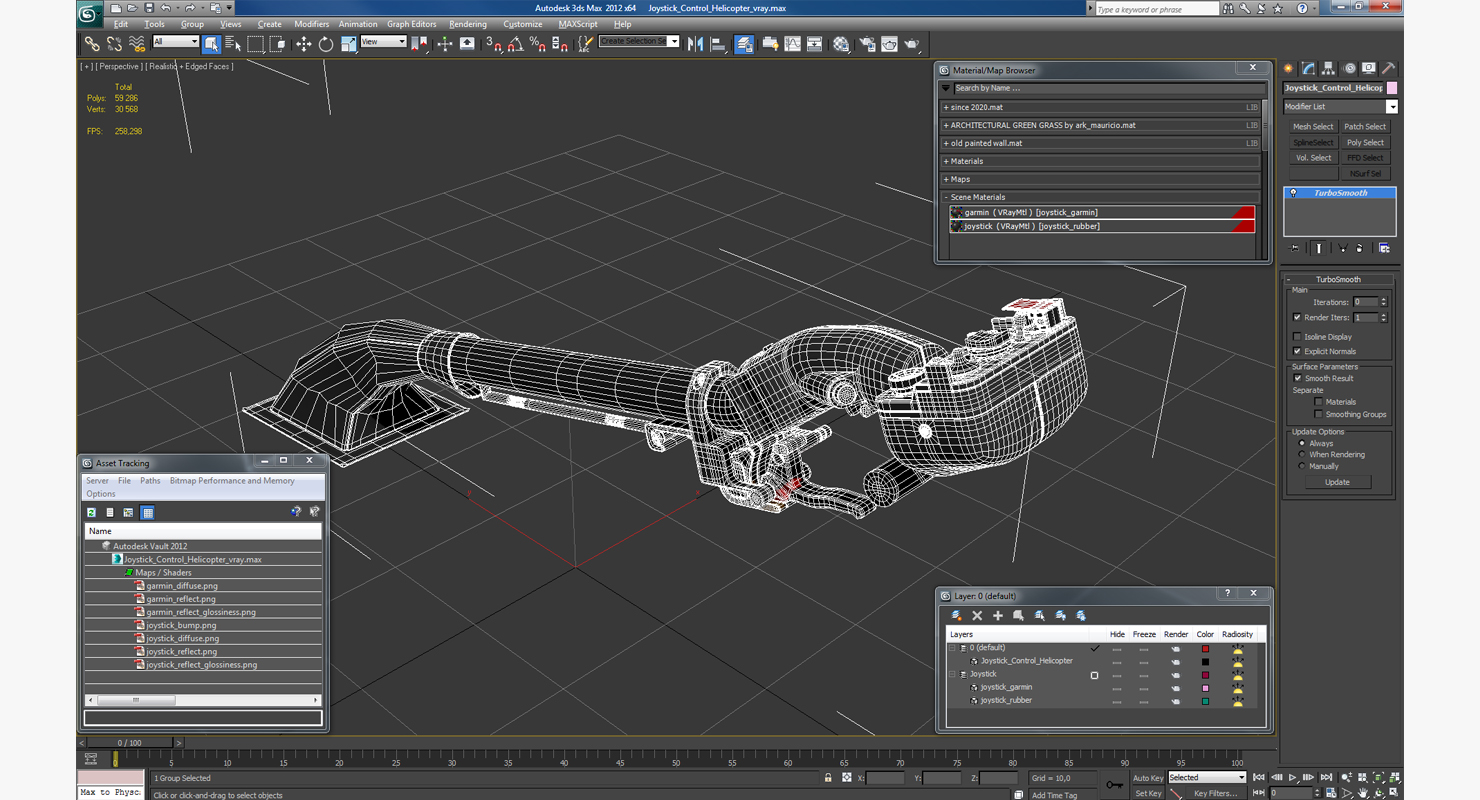1480x800 pixels.
Task: Click Configure Modifier Sets icon
Action: (1384, 248)
